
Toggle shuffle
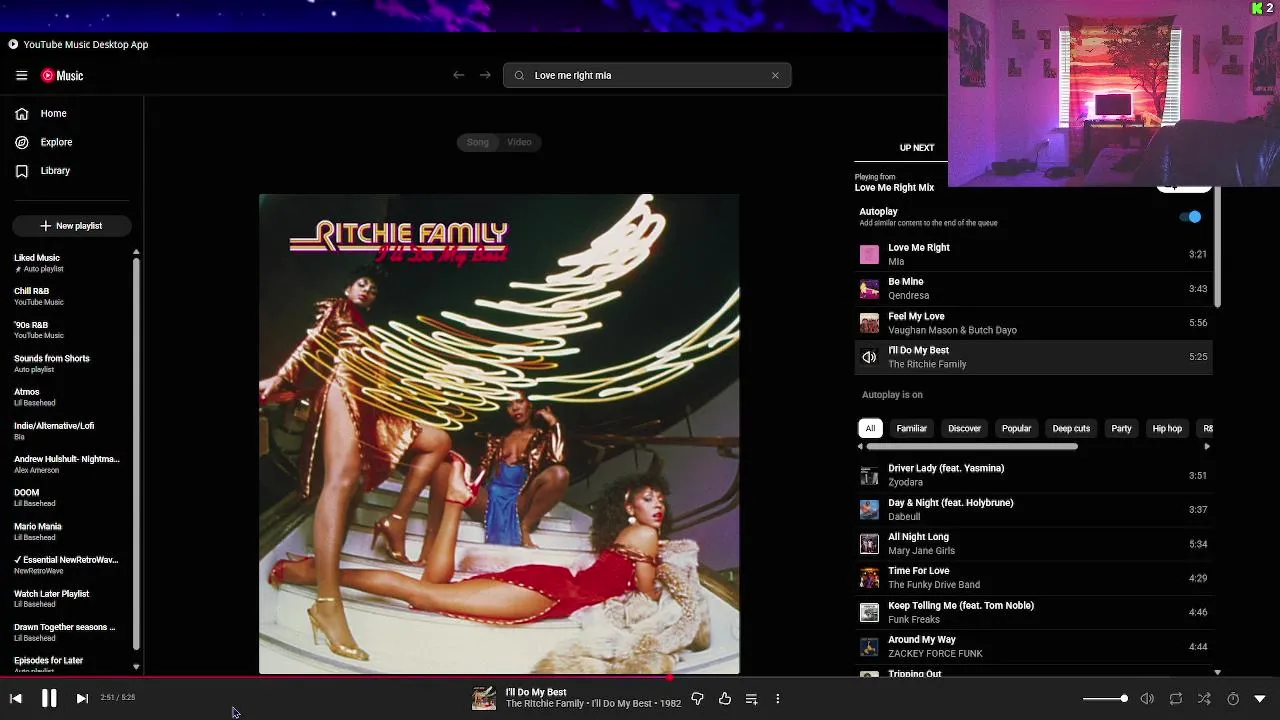(1204, 699)
